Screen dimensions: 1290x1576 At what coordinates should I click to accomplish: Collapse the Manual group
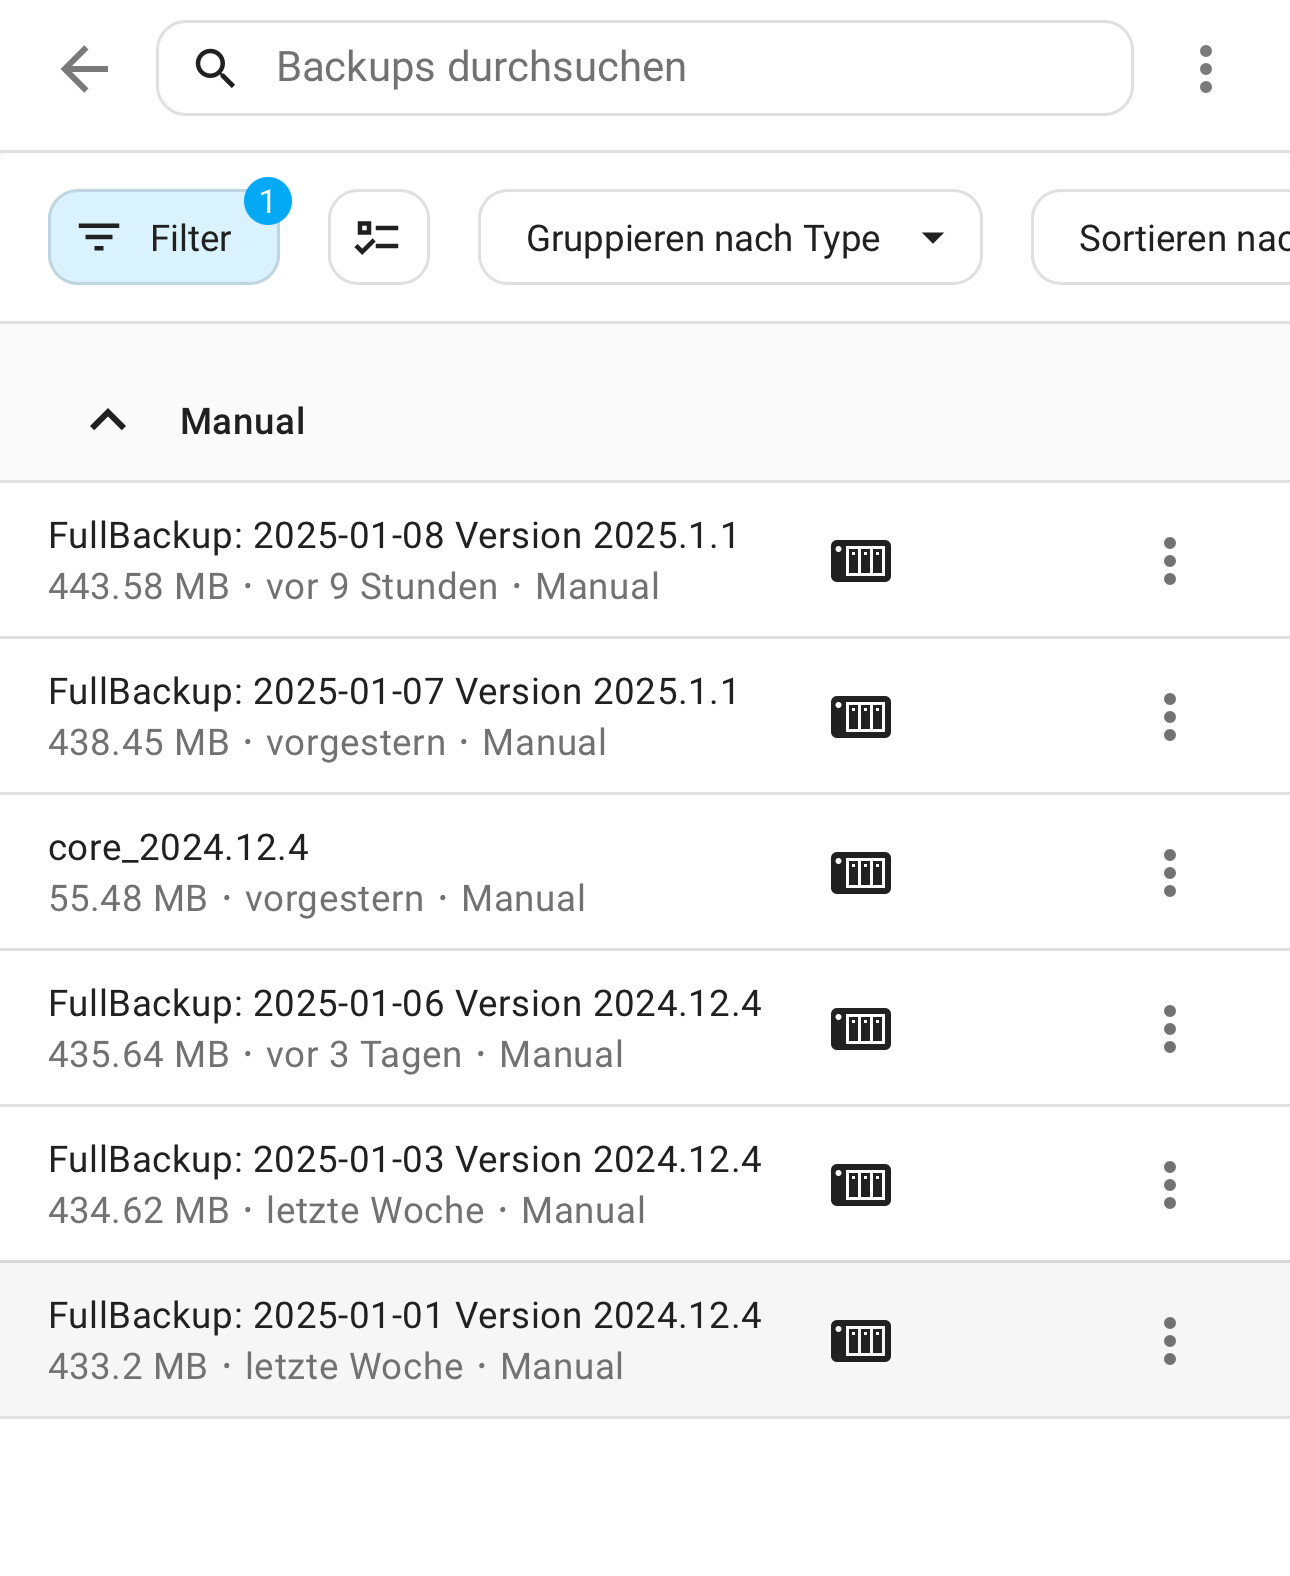click(x=108, y=420)
